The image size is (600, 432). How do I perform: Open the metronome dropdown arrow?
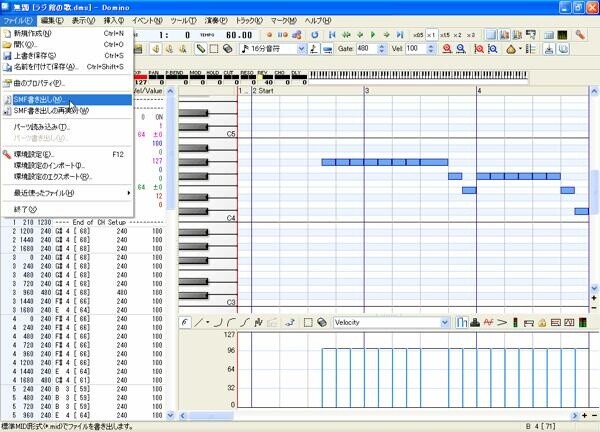[520, 49]
